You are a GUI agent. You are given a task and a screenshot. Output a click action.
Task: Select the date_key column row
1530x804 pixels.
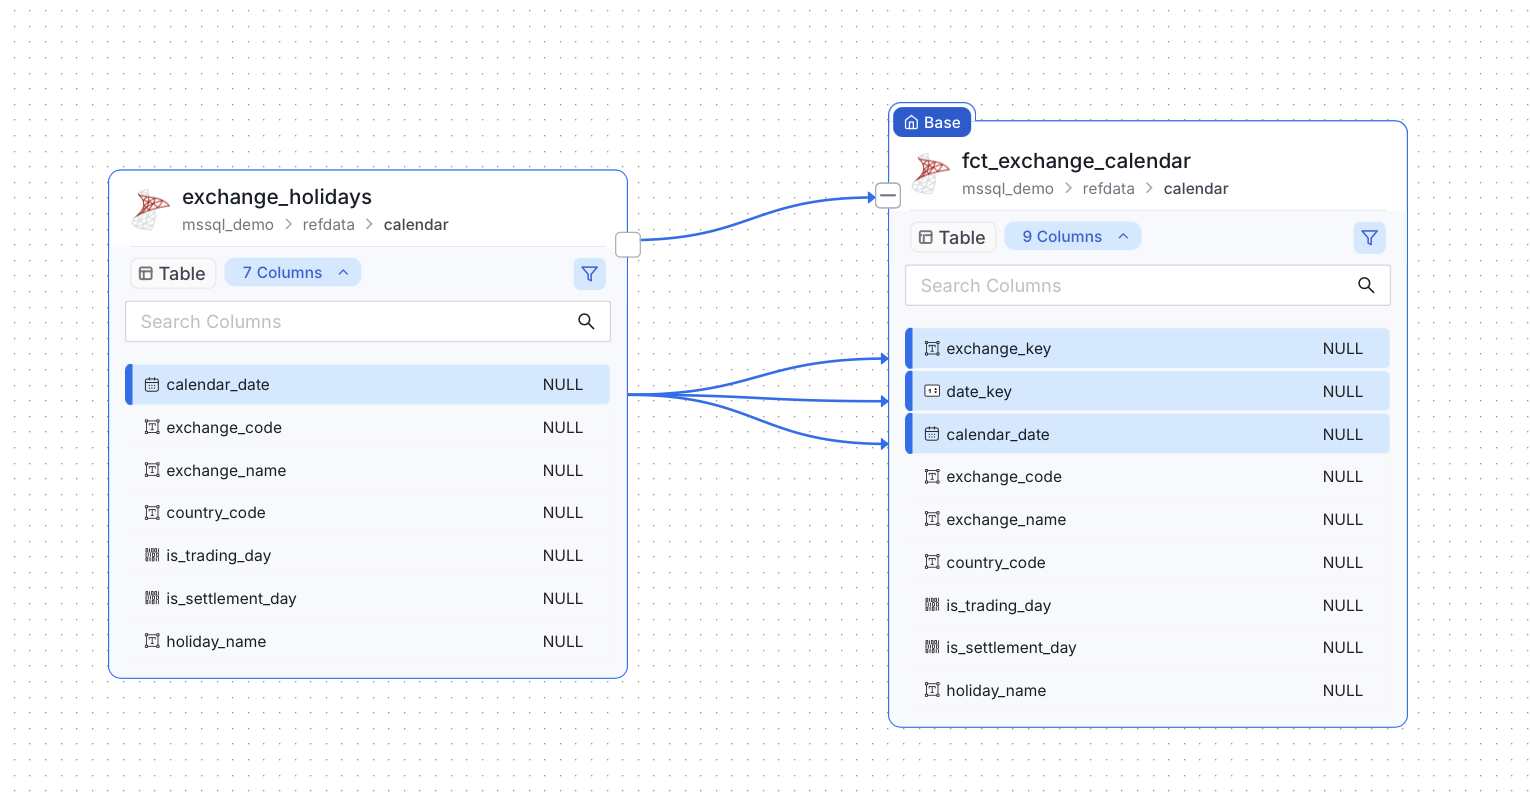point(1148,391)
